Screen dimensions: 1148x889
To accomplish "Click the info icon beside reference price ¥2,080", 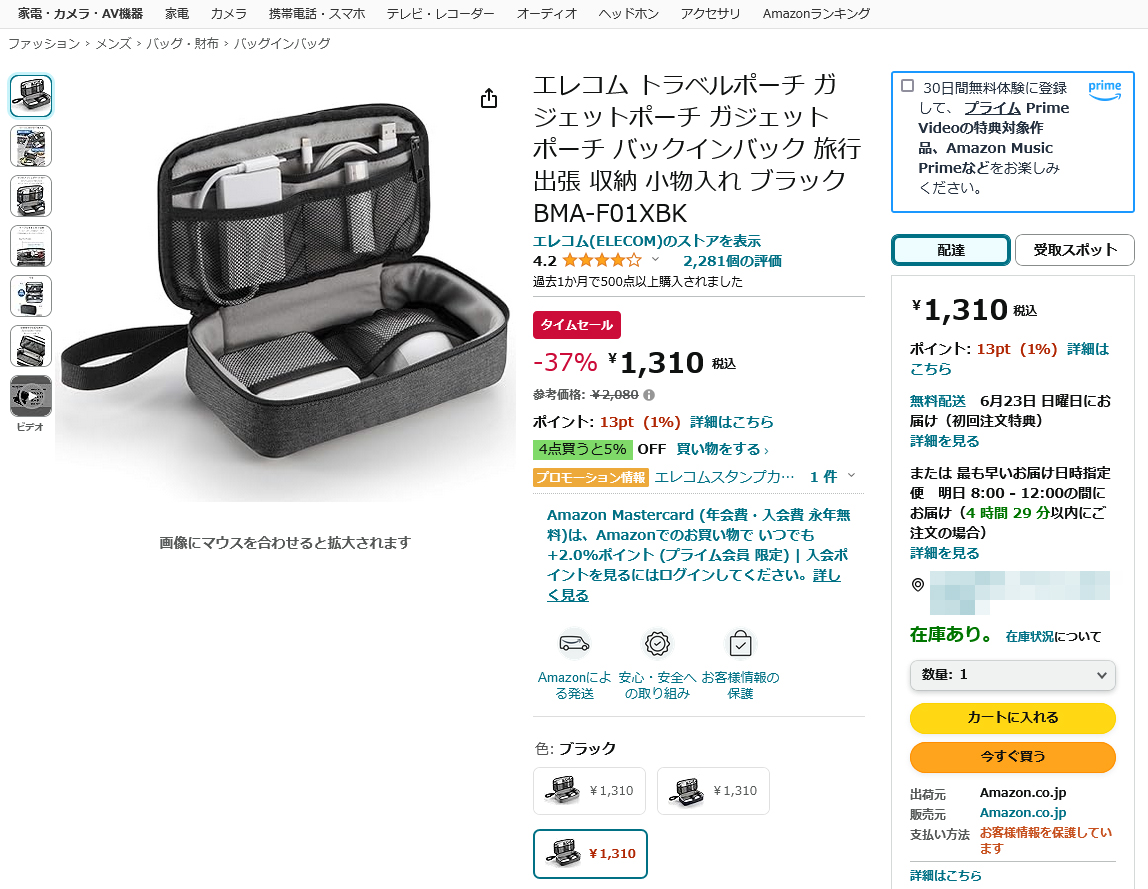I will (x=649, y=395).
